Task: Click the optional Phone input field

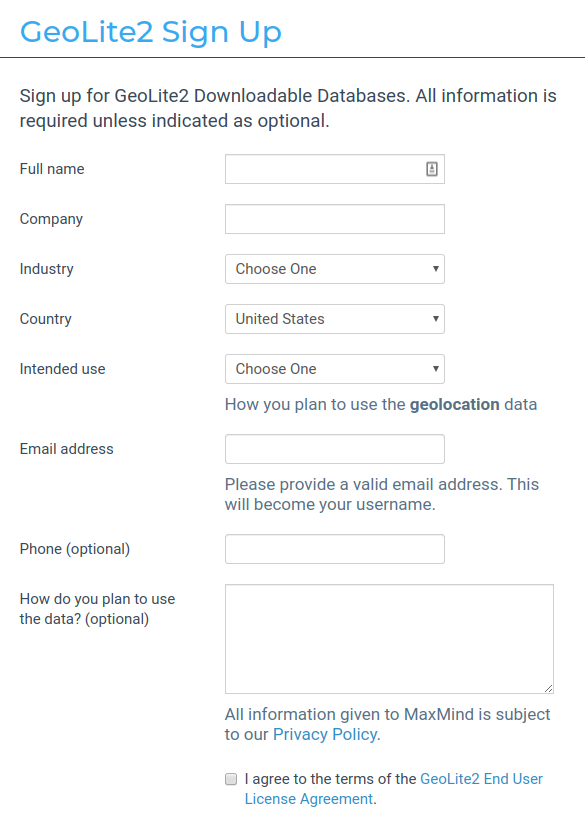Action: click(334, 549)
